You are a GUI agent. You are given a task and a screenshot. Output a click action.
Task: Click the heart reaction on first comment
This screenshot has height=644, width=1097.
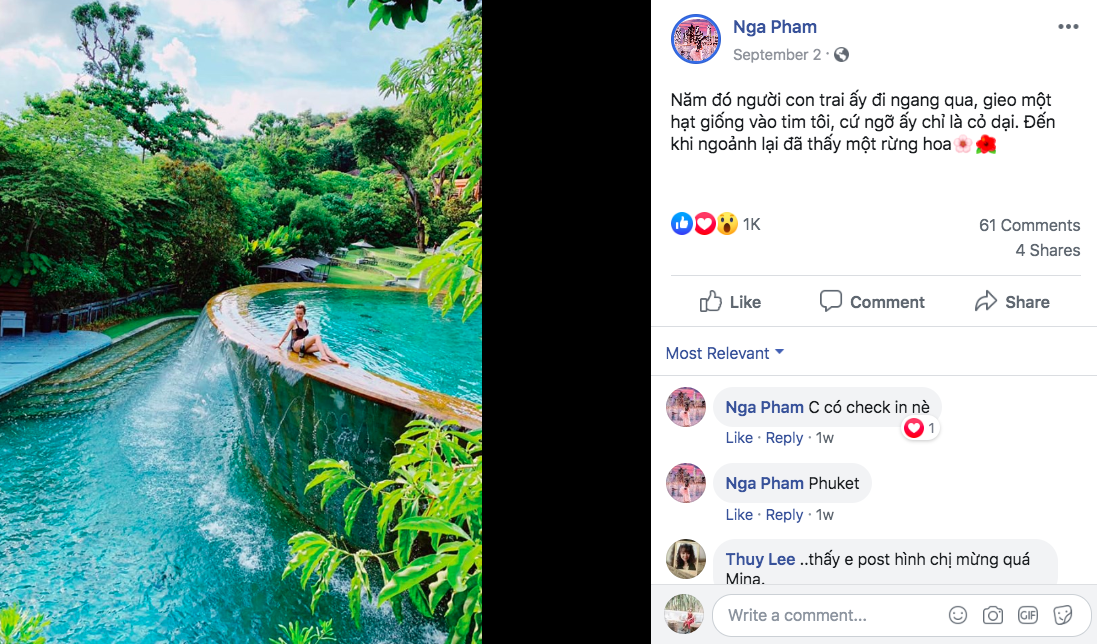coord(914,428)
